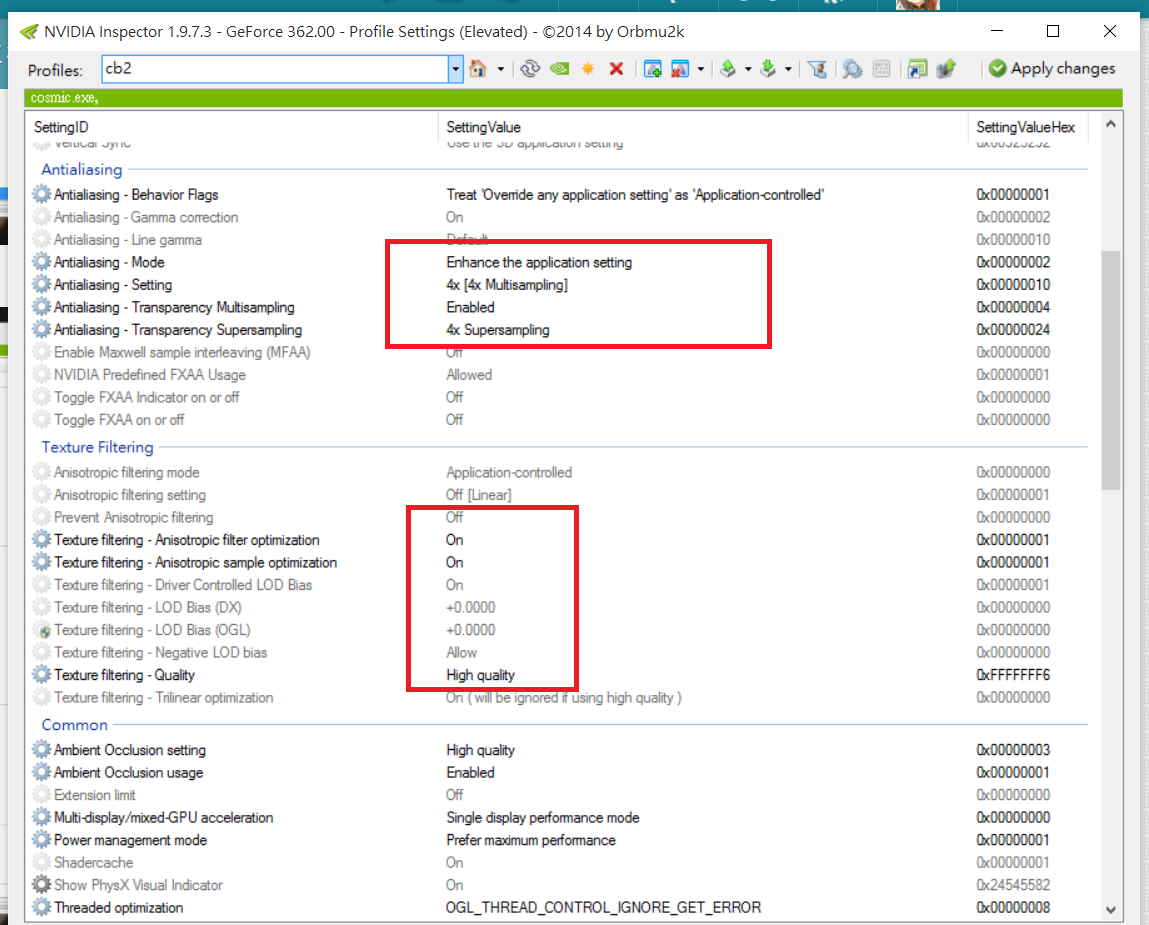This screenshot has height=925, width=1149.
Task: Select the Anisotropic filtering mode row
Action: point(560,473)
